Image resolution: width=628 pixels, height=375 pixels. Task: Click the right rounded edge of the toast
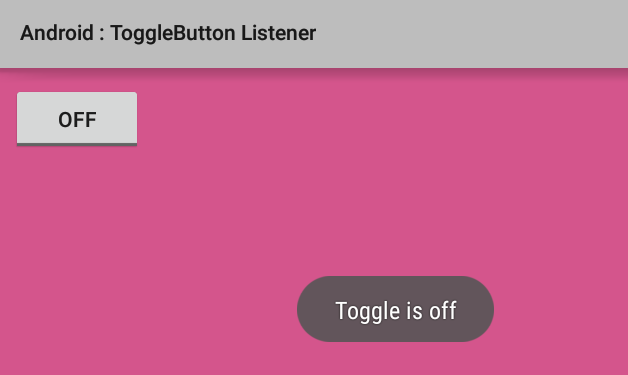(484, 309)
